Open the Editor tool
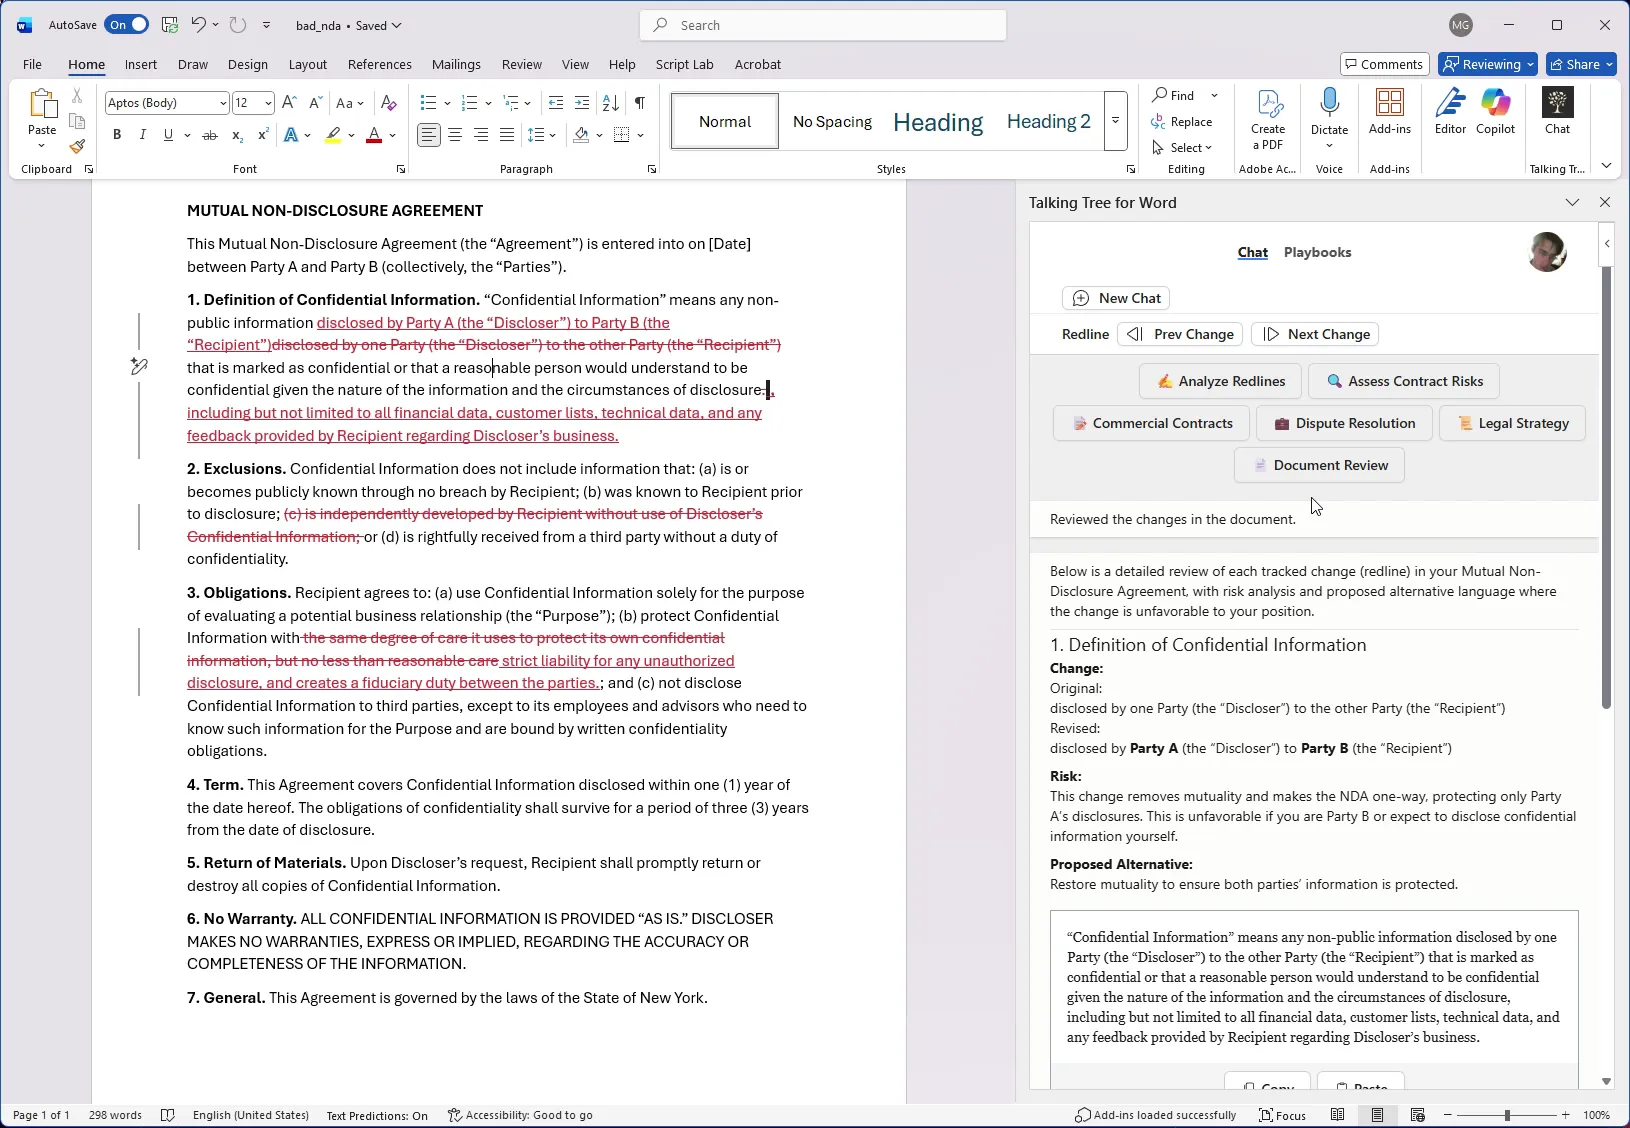This screenshot has width=1630, height=1128. (1450, 112)
